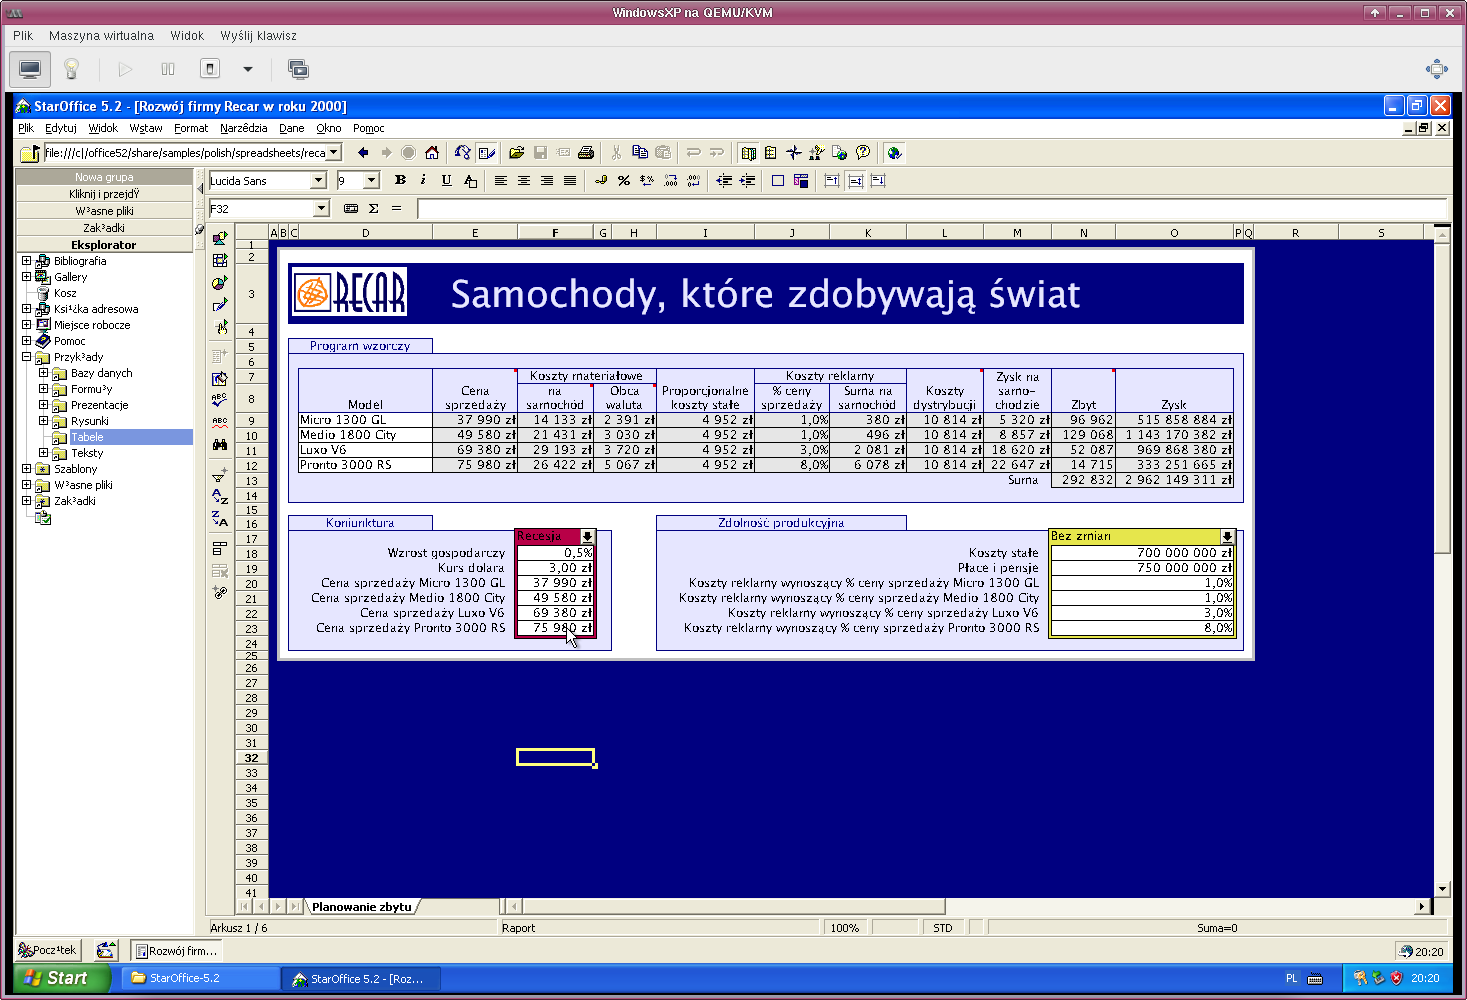Image resolution: width=1467 pixels, height=1000 pixels.
Task: Open the Format menu
Action: pos(191,128)
